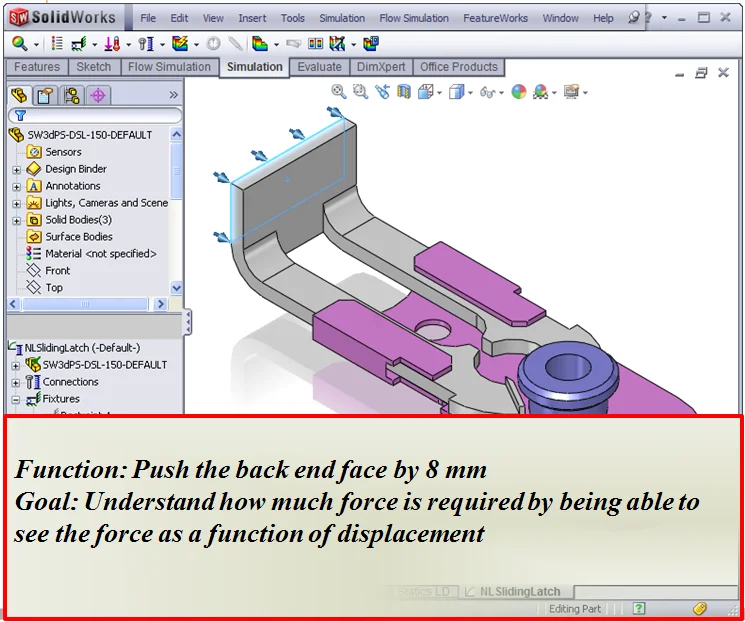745x622 pixels.
Task: Open the FeatureManager design tree tab
Action: coord(19,95)
